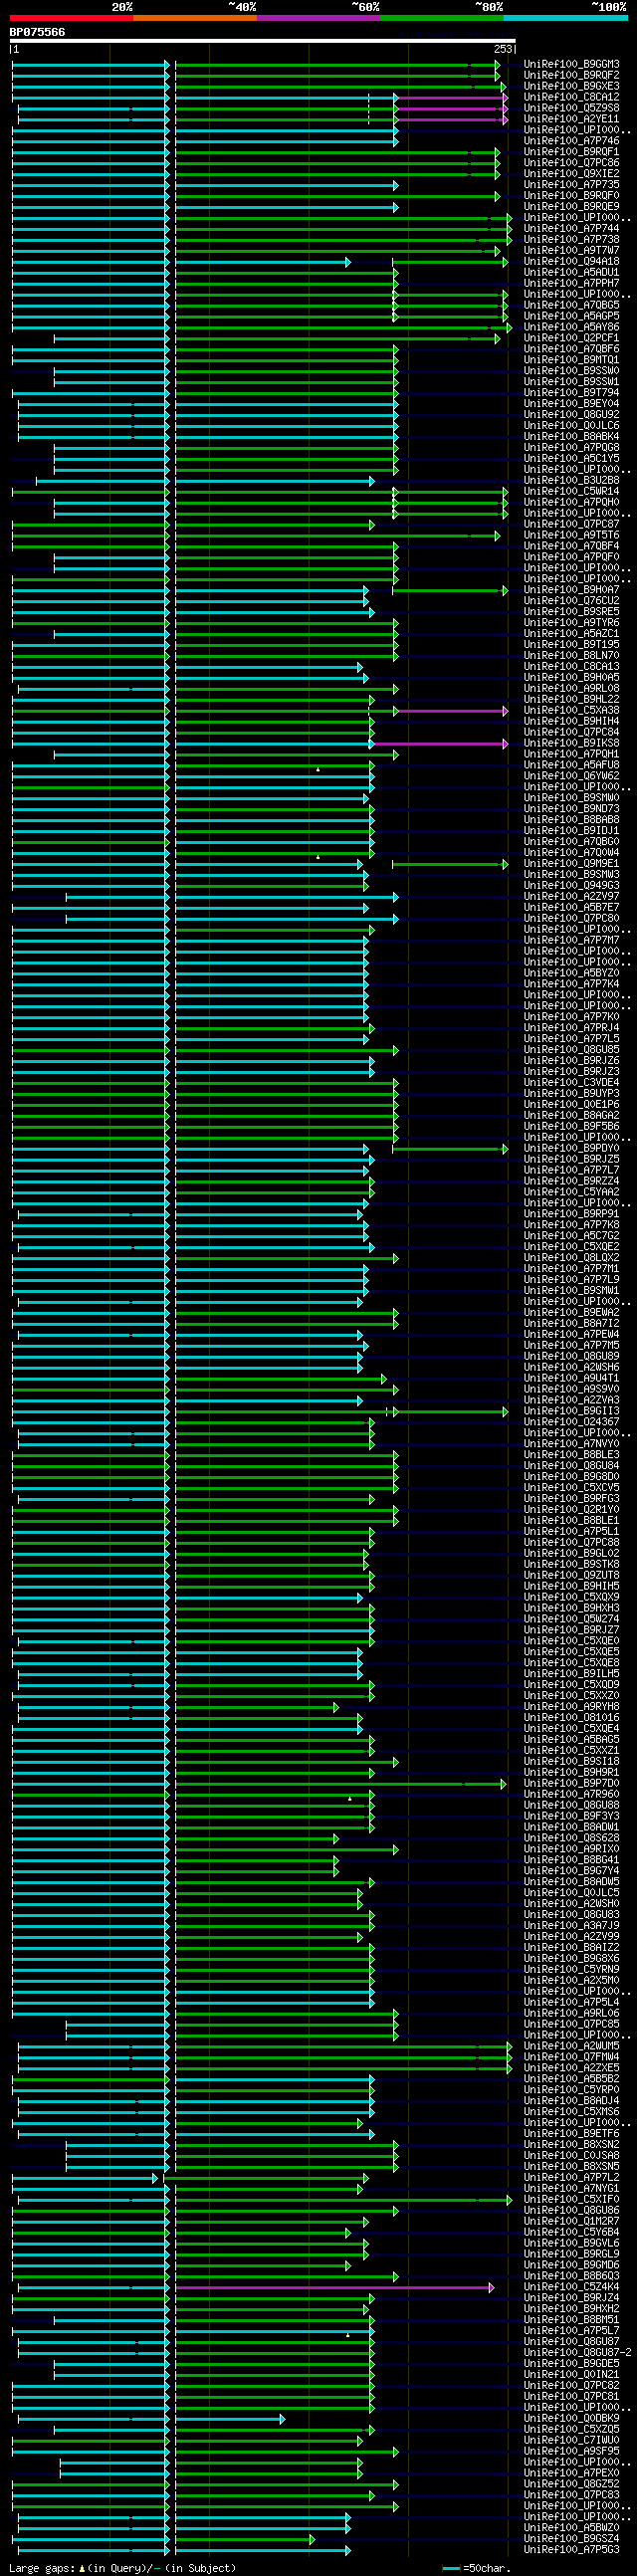Screen dimensions: 637x2576
Task: Select the UniRef100_A7P746 entry
Action: (571, 141)
